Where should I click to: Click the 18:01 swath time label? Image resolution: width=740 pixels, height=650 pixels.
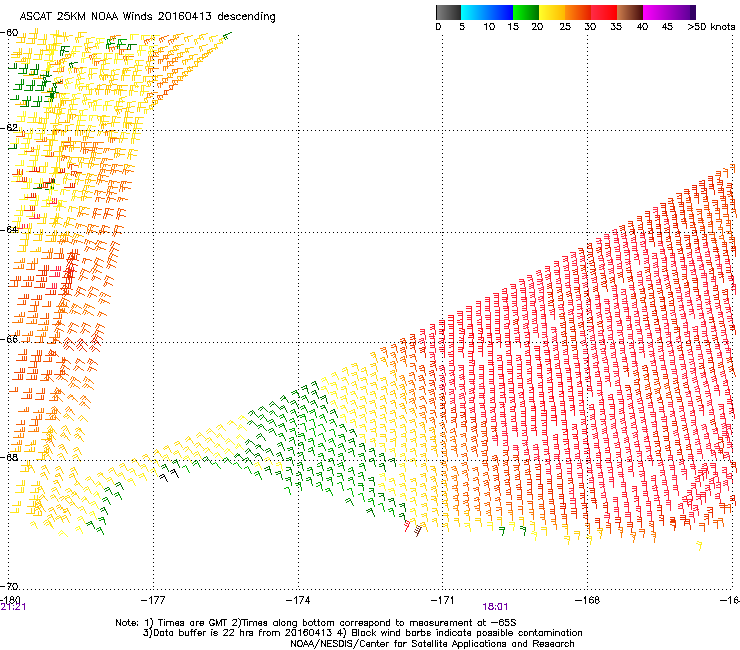point(495,607)
